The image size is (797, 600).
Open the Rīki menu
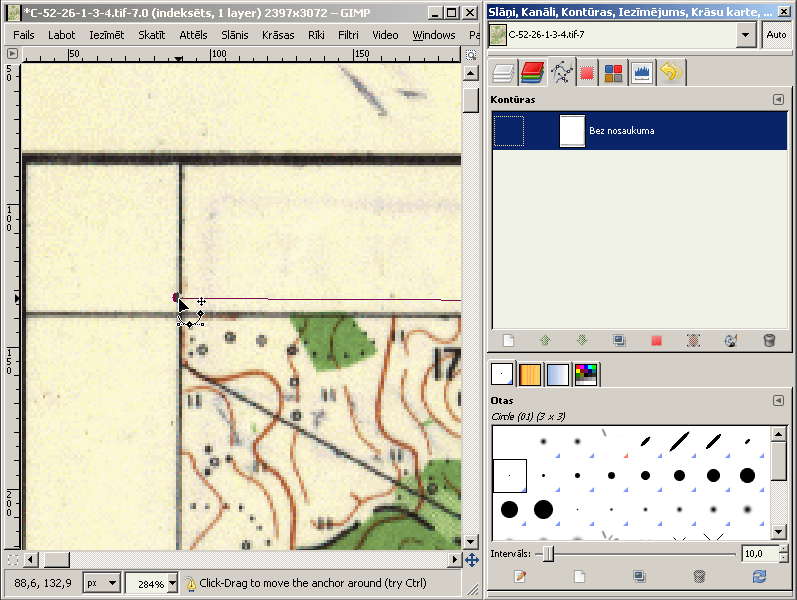316,35
